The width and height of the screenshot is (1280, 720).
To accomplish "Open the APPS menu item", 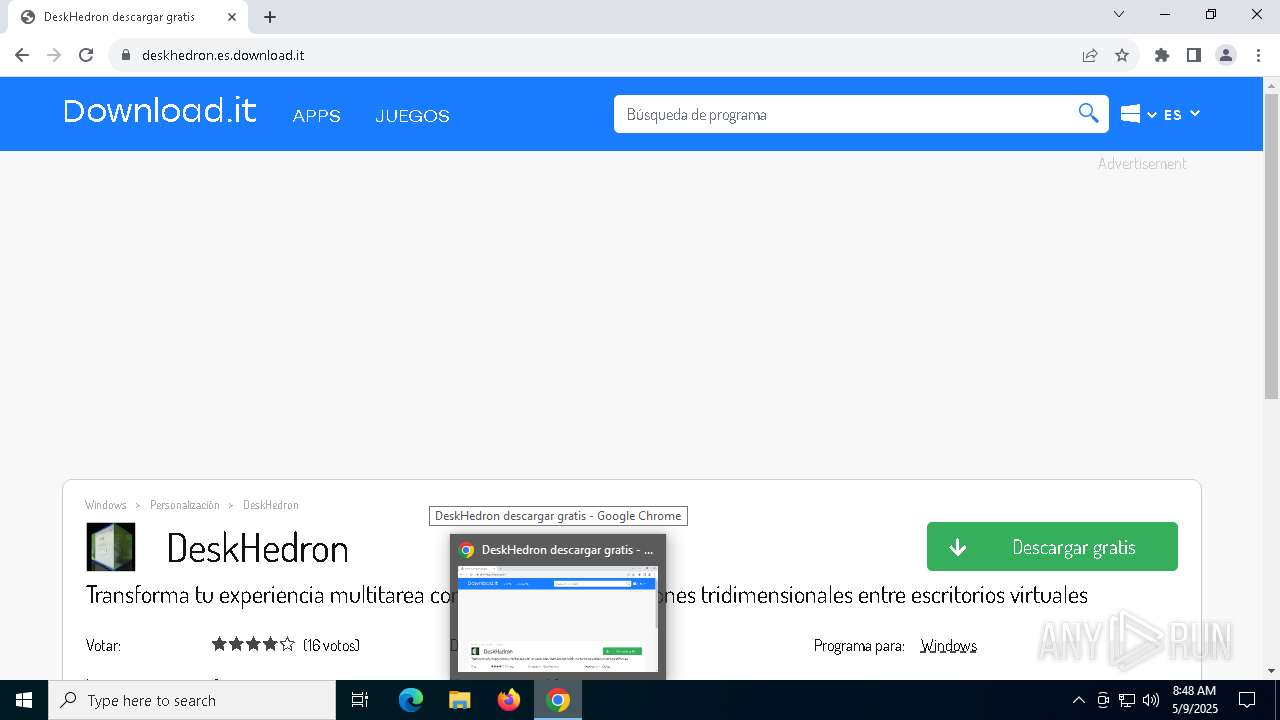I will [x=316, y=116].
